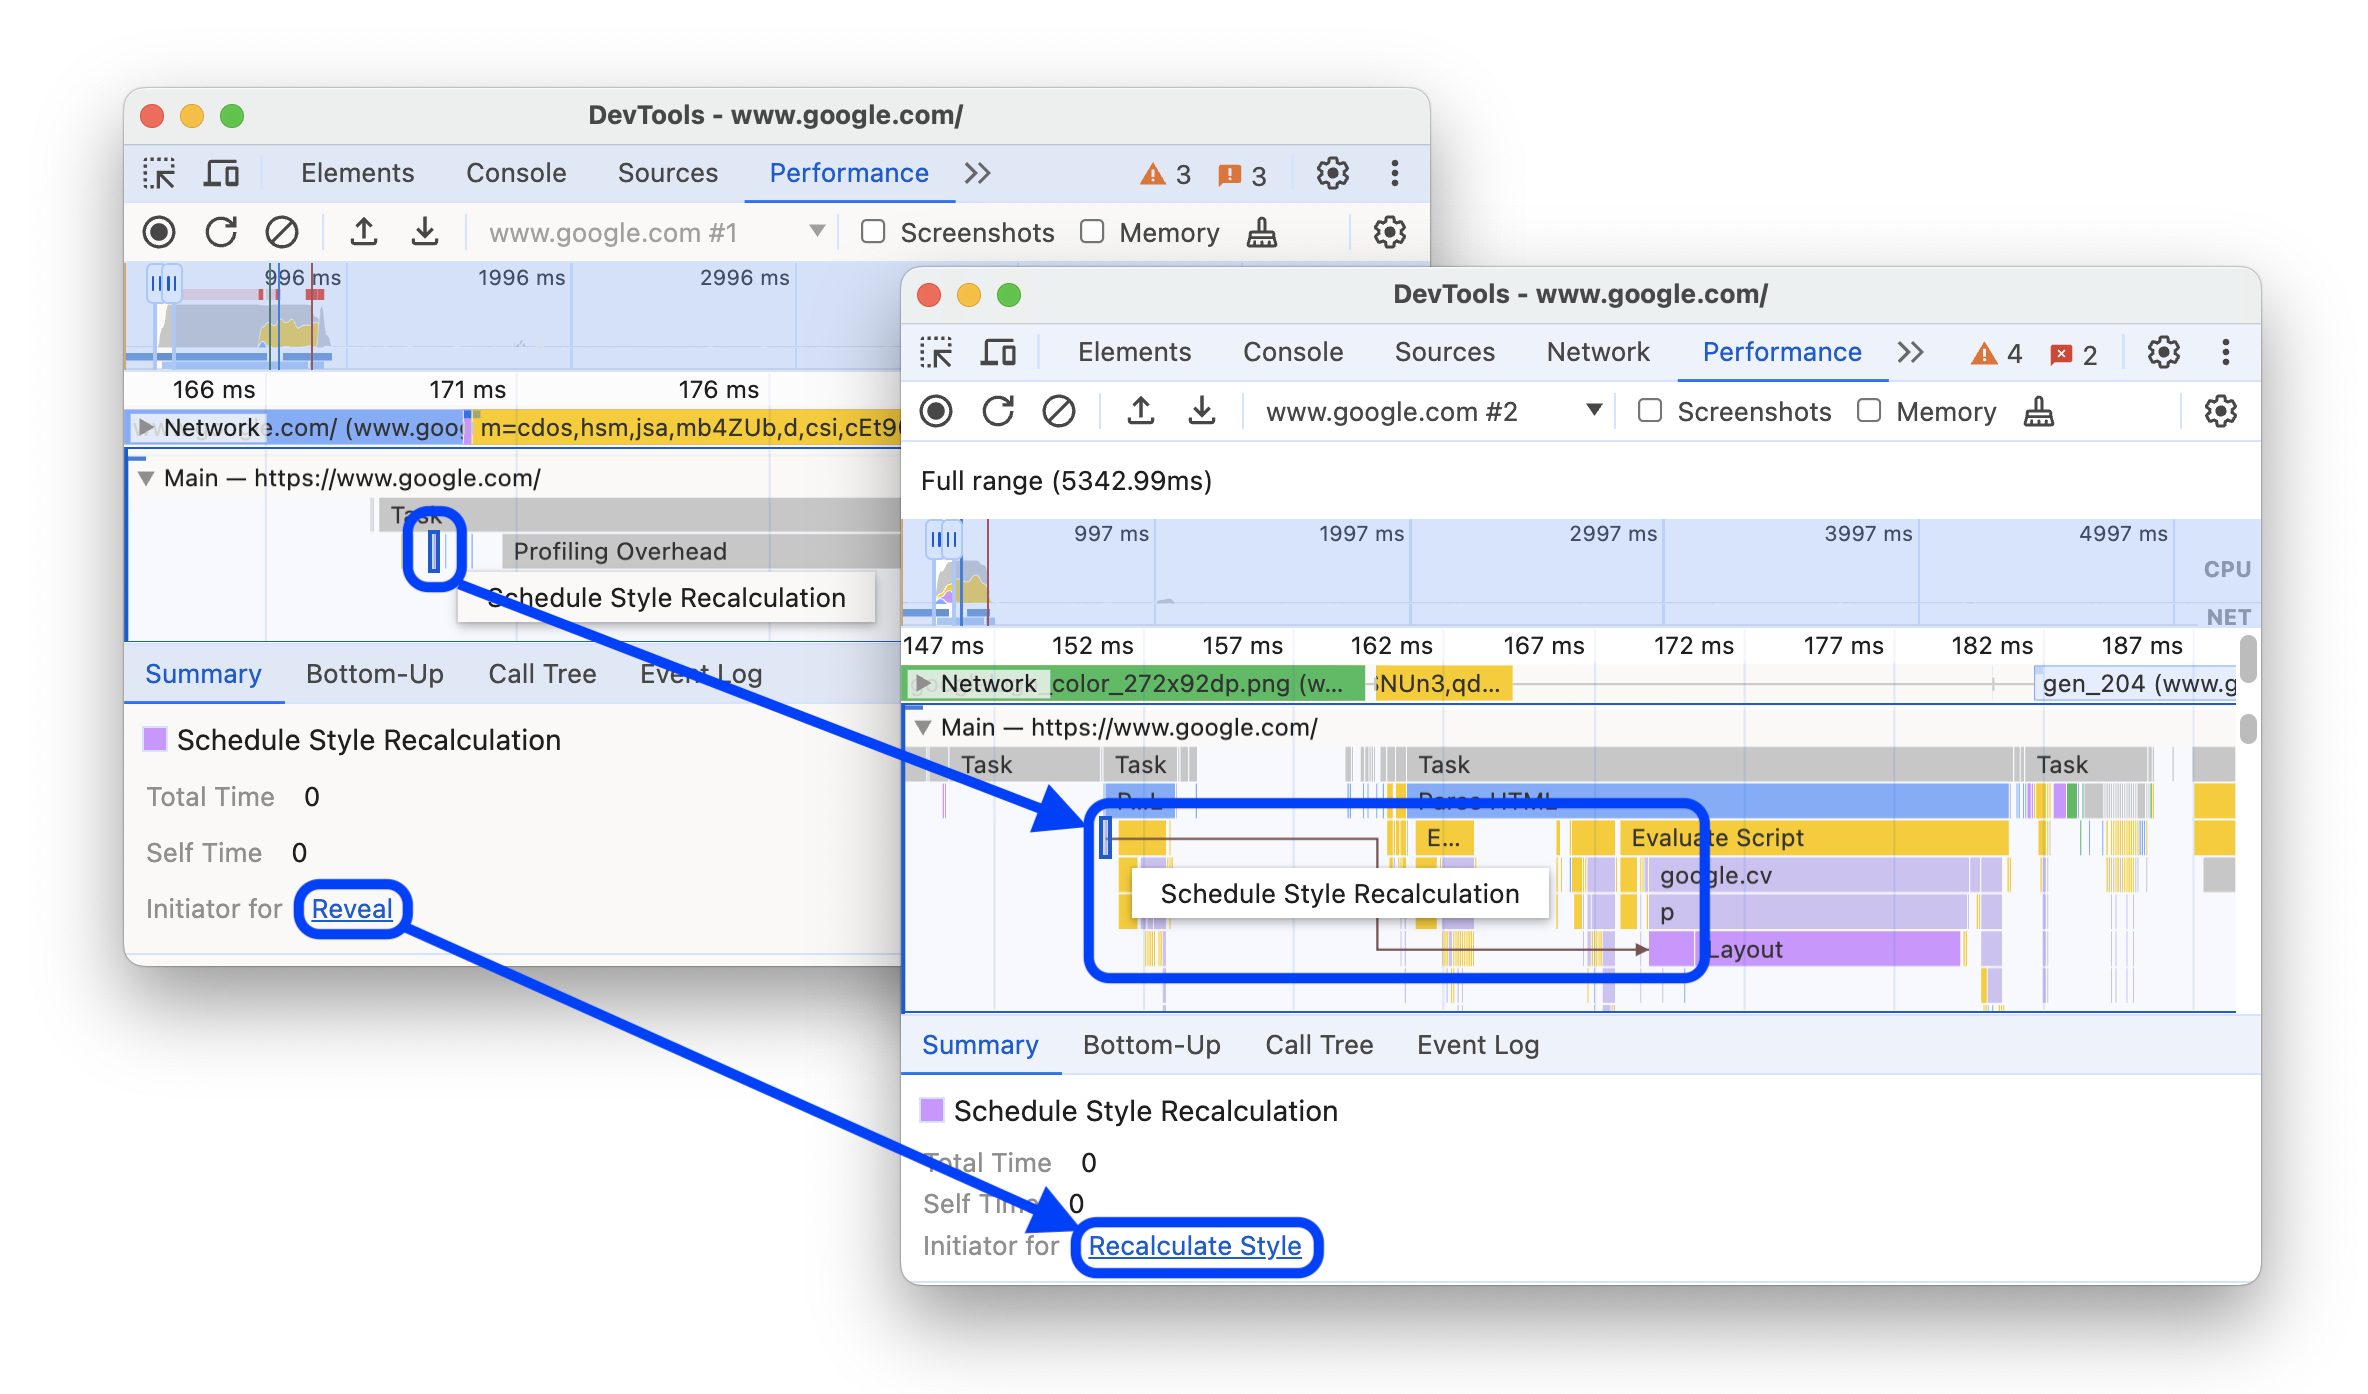
Task: Click the device toolbar toggle icon
Action: click(x=997, y=352)
